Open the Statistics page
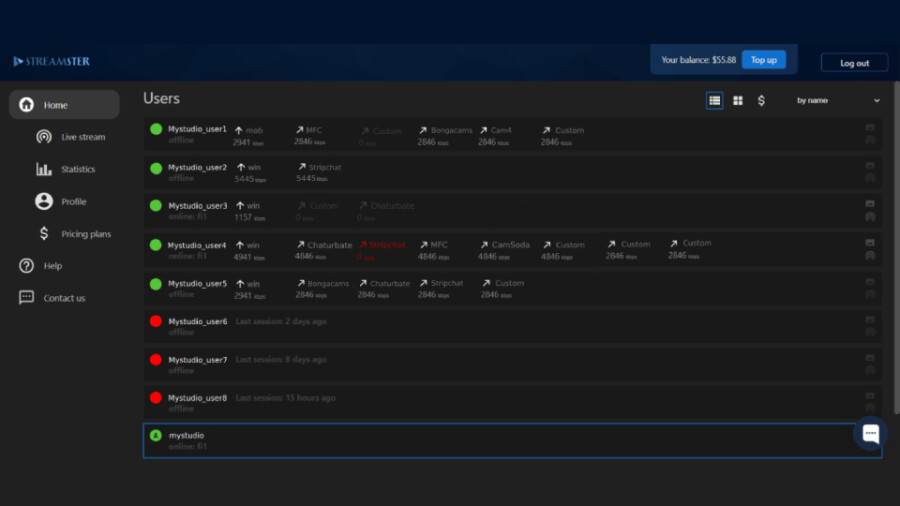The width and height of the screenshot is (900, 506). pos(78,169)
